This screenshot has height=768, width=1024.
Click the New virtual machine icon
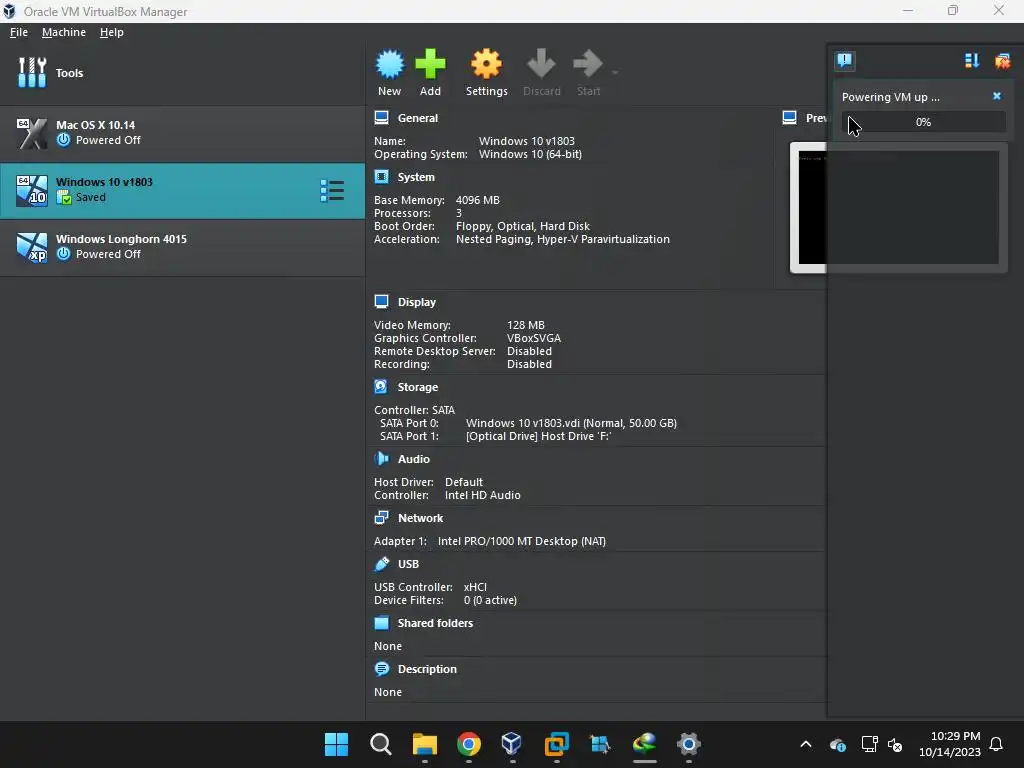(x=390, y=65)
